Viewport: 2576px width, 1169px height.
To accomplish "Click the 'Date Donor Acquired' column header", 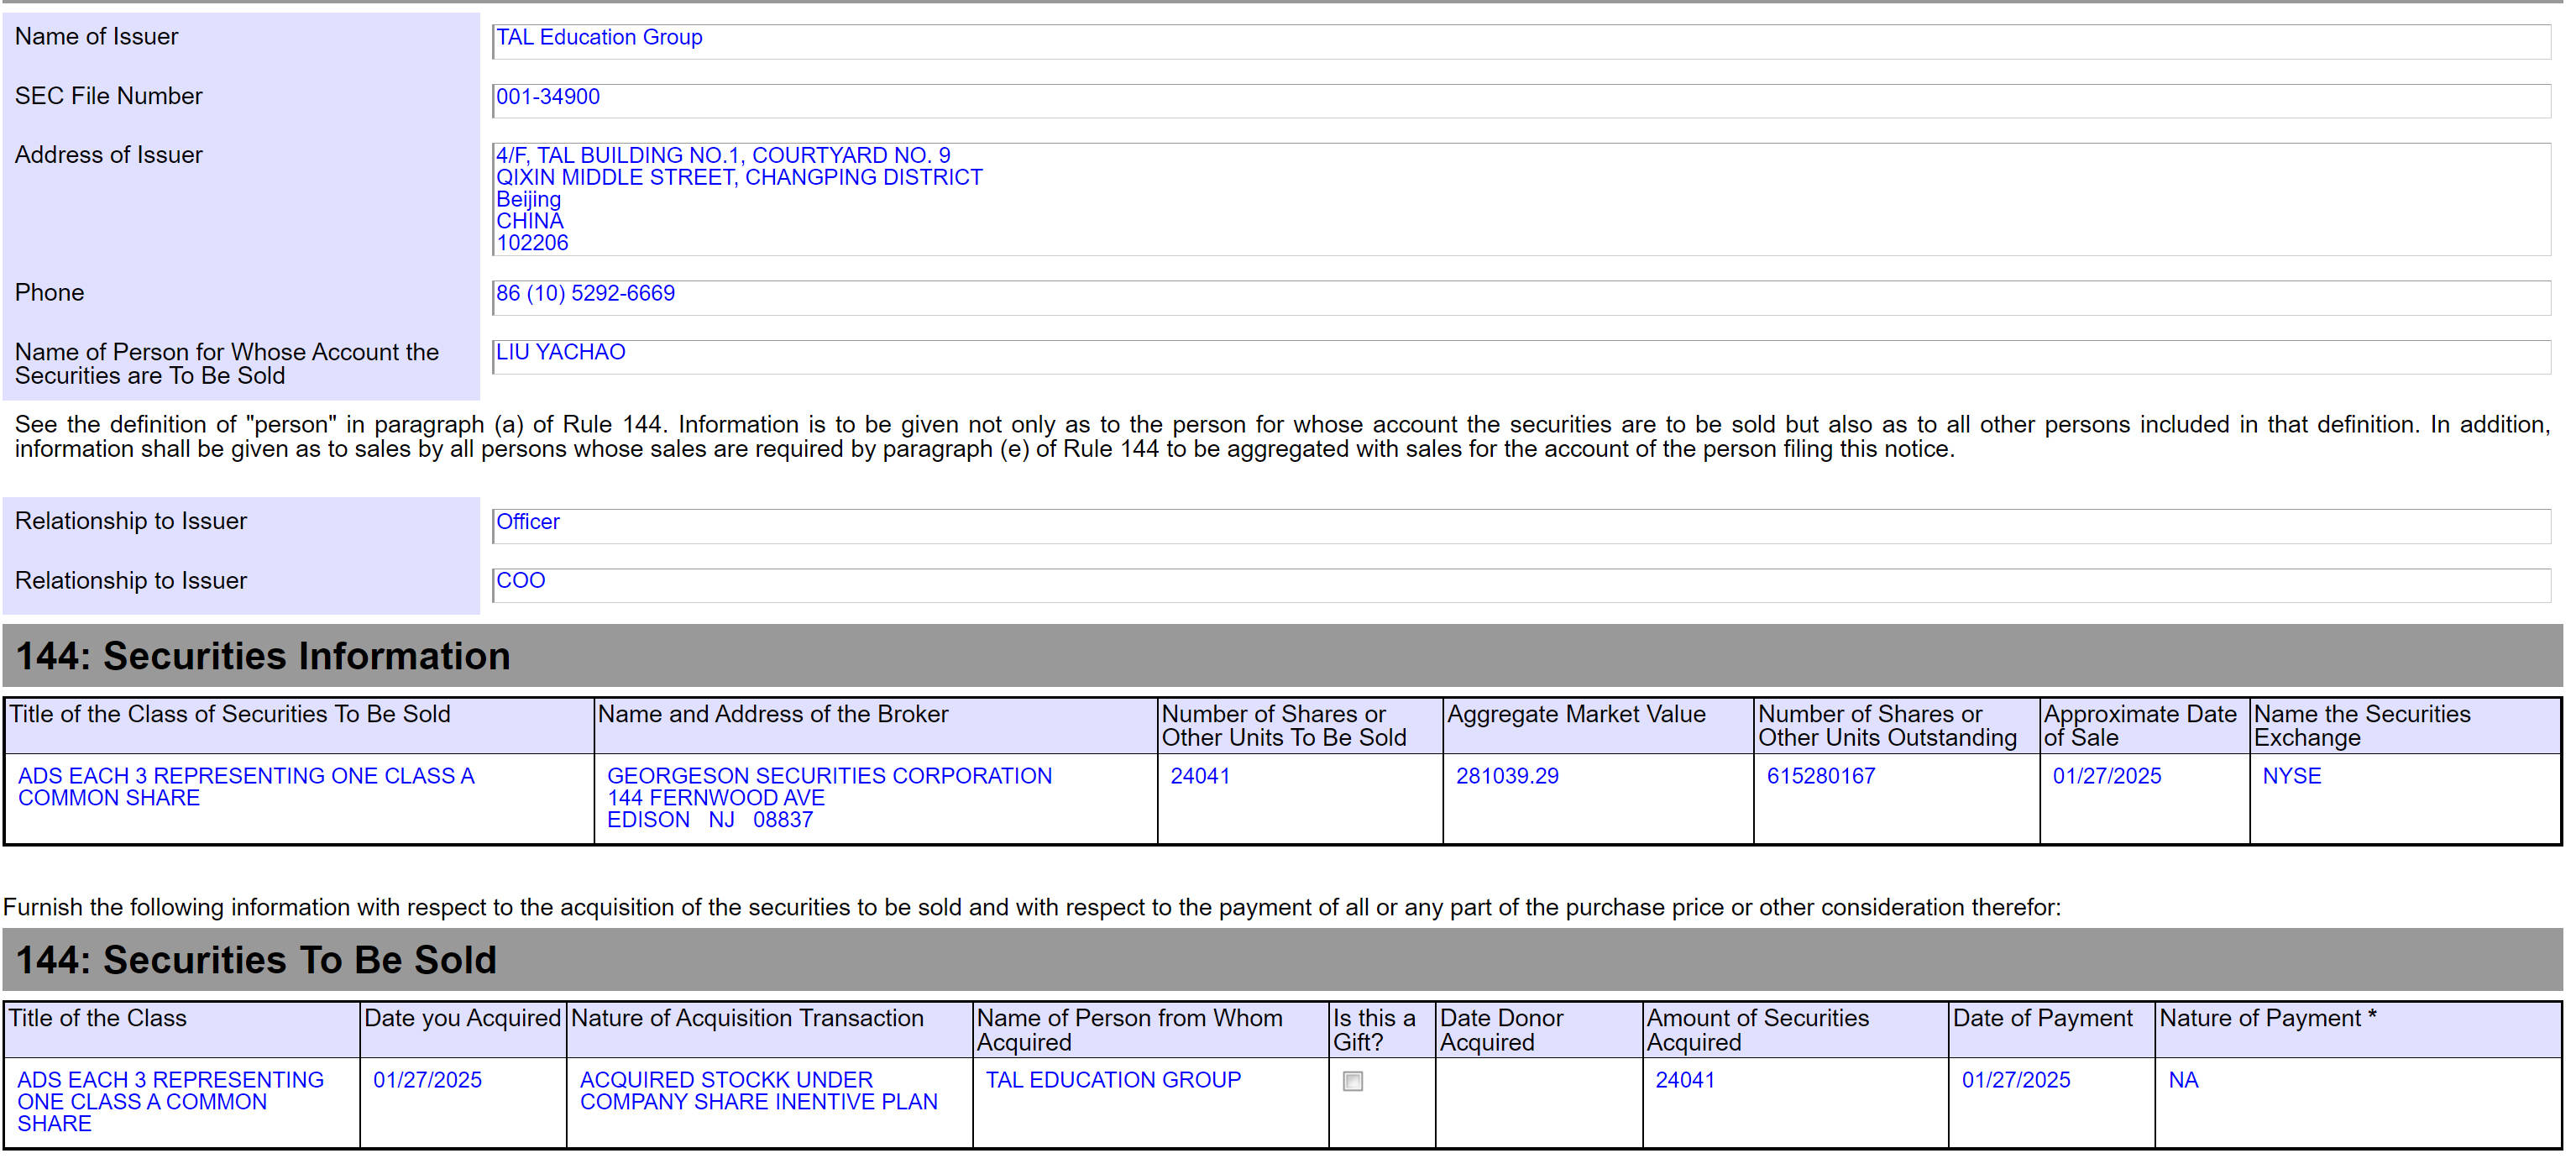I will tap(1538, 1030).
